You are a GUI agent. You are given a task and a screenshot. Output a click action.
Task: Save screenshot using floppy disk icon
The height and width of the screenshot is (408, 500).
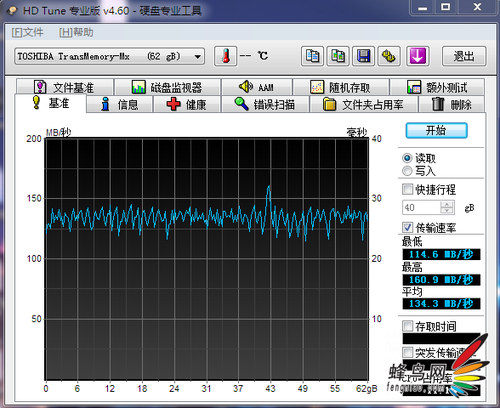click(x=363, y=56)
